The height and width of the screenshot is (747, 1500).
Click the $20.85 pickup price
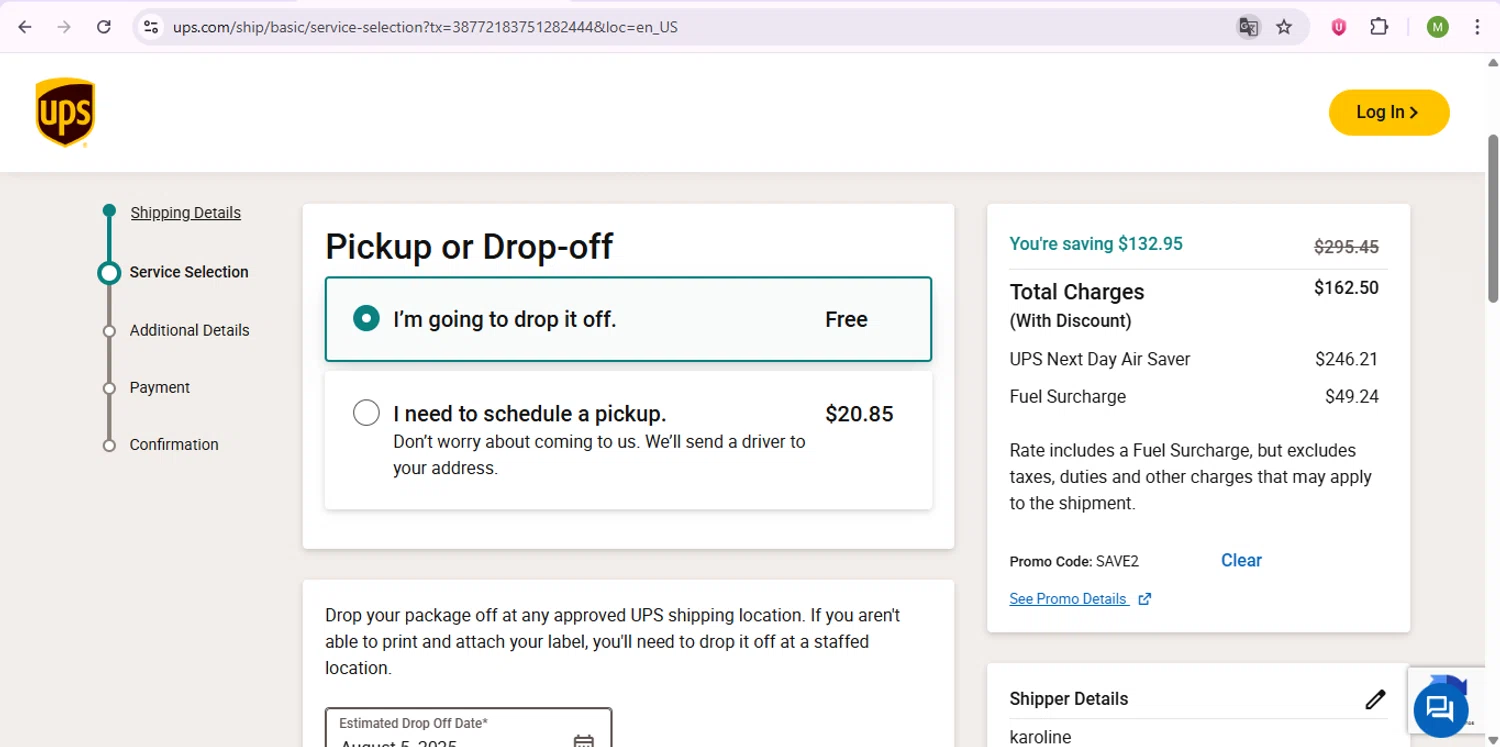pyautogui.click(x=859, y=414)
